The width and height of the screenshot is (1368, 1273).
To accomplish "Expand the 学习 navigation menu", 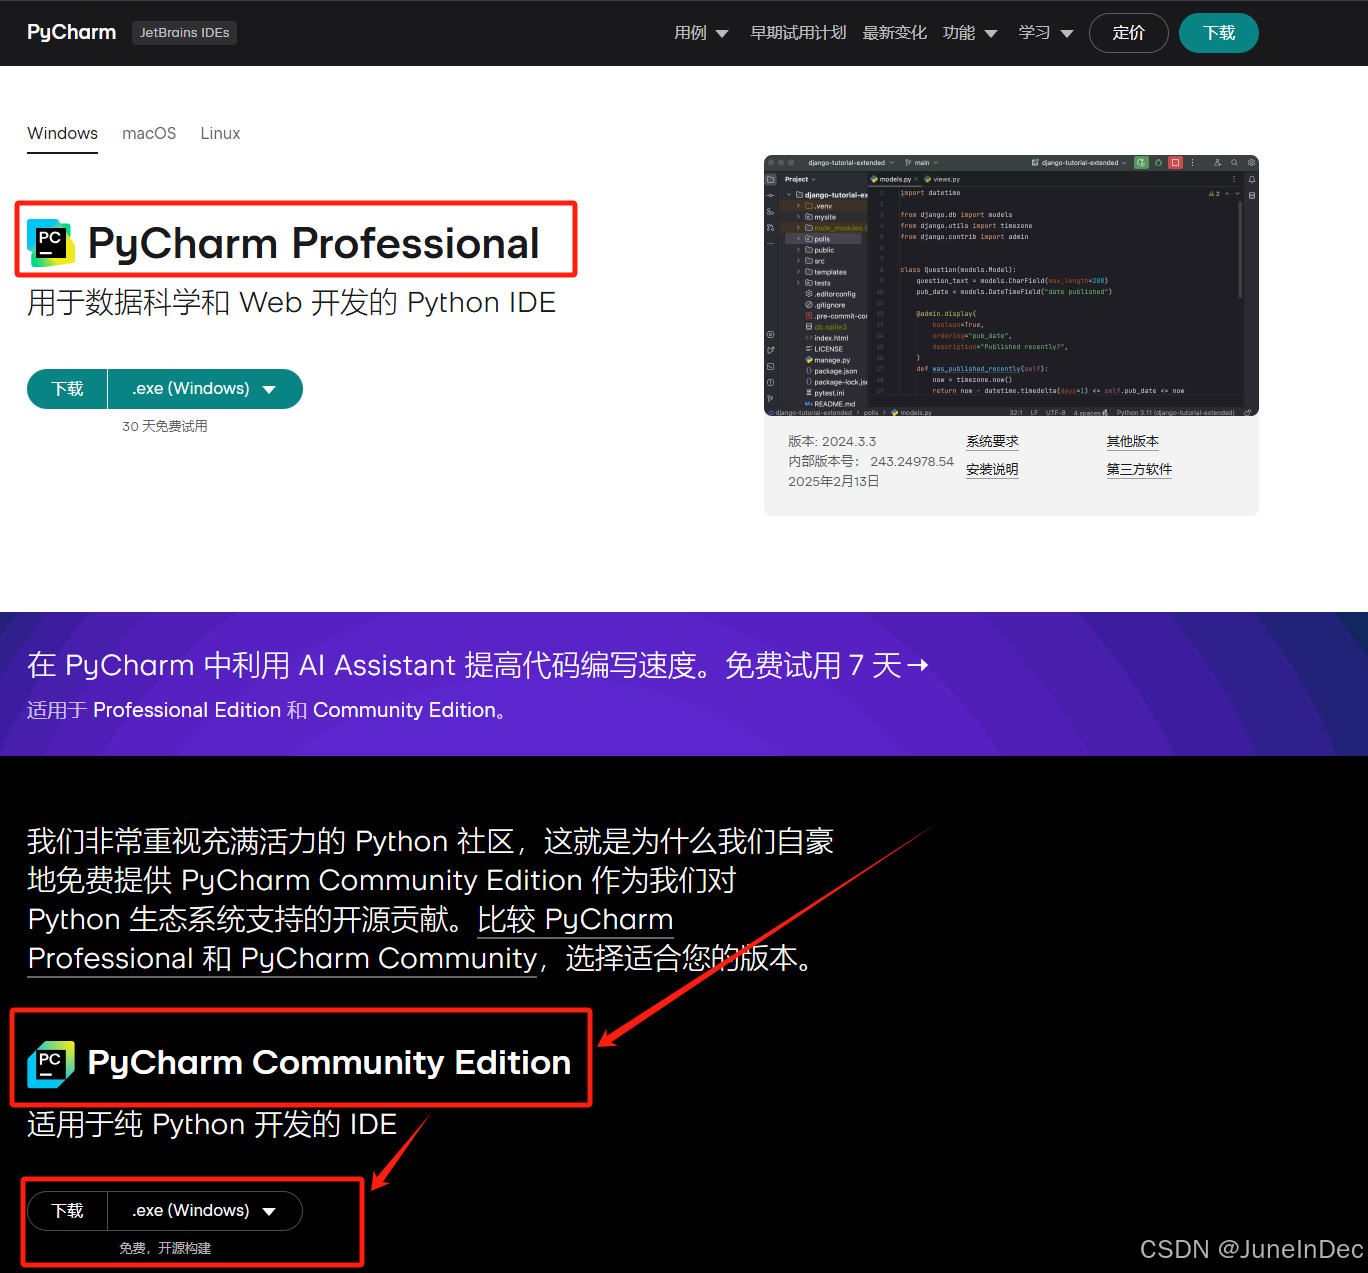I will pos(1046,33).
